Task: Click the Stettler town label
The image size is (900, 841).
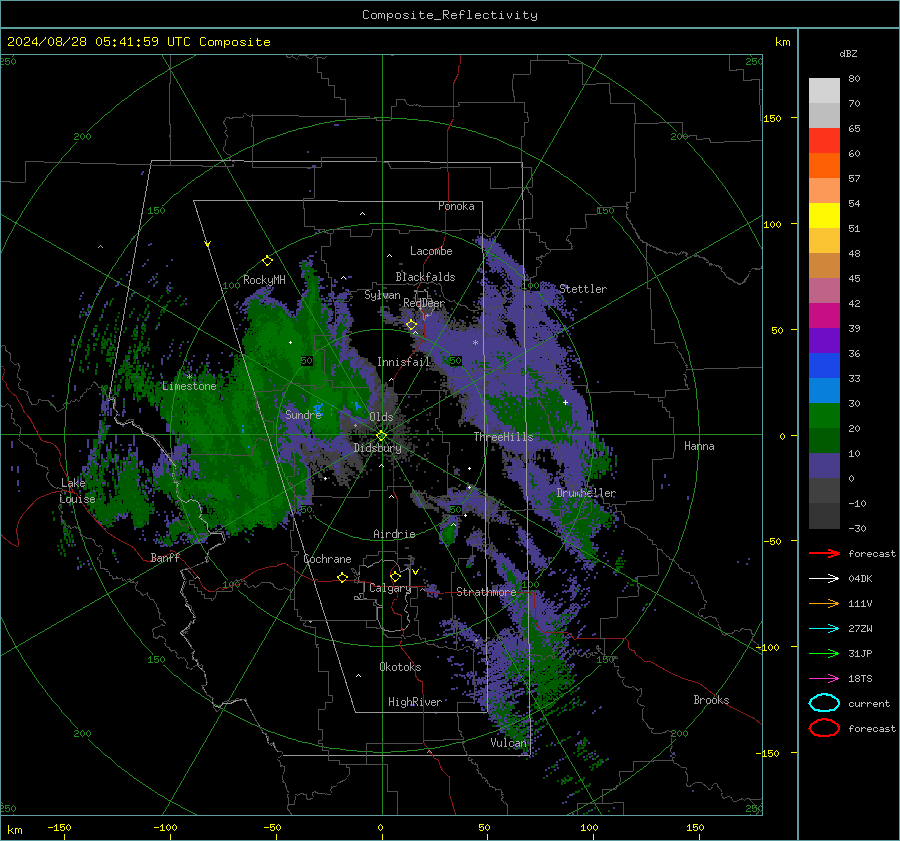Action: tap(583, 289)
